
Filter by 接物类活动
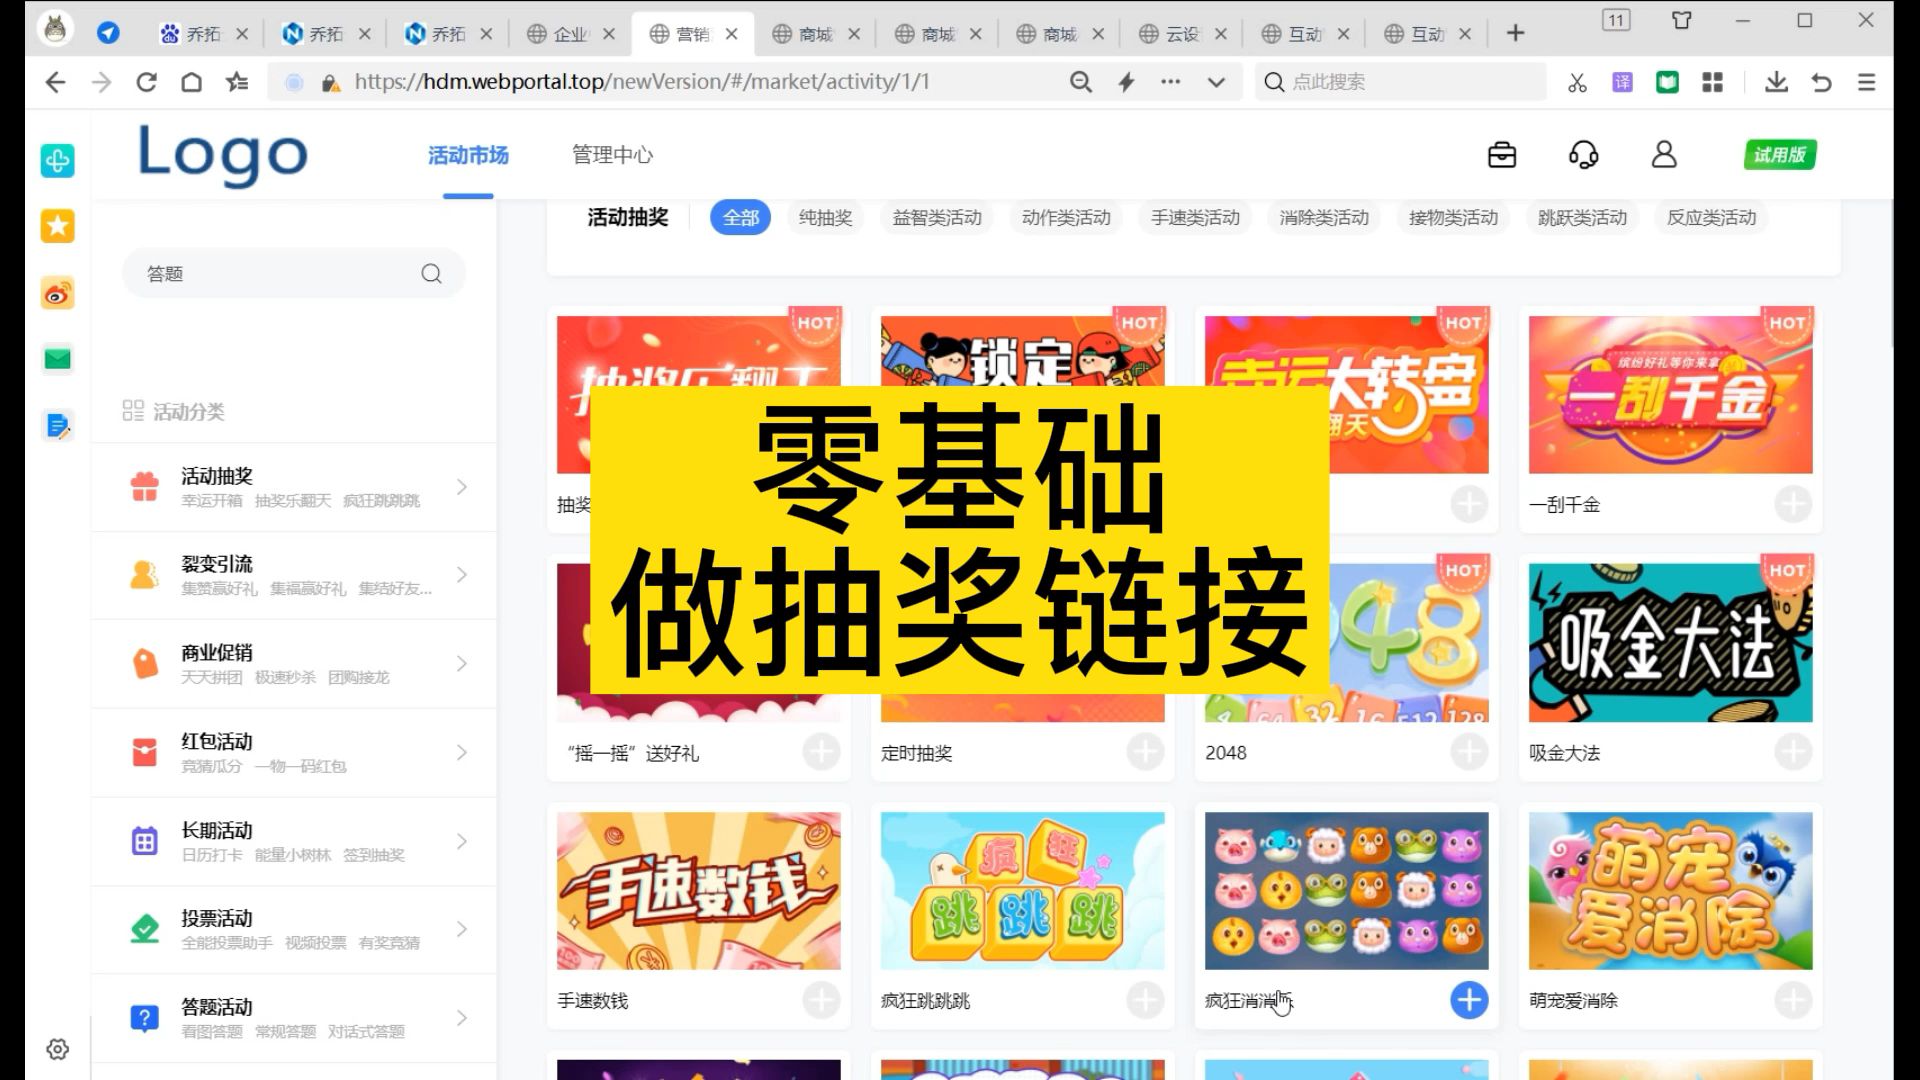[1453, 218]
